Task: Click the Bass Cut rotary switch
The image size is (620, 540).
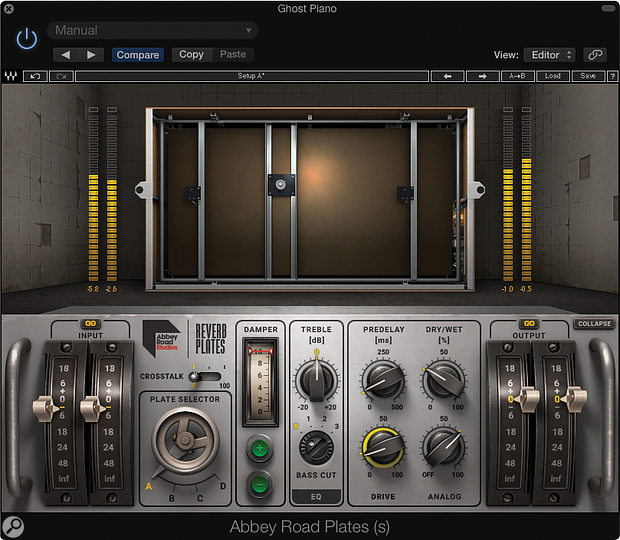Action: (x=316, y=448)
